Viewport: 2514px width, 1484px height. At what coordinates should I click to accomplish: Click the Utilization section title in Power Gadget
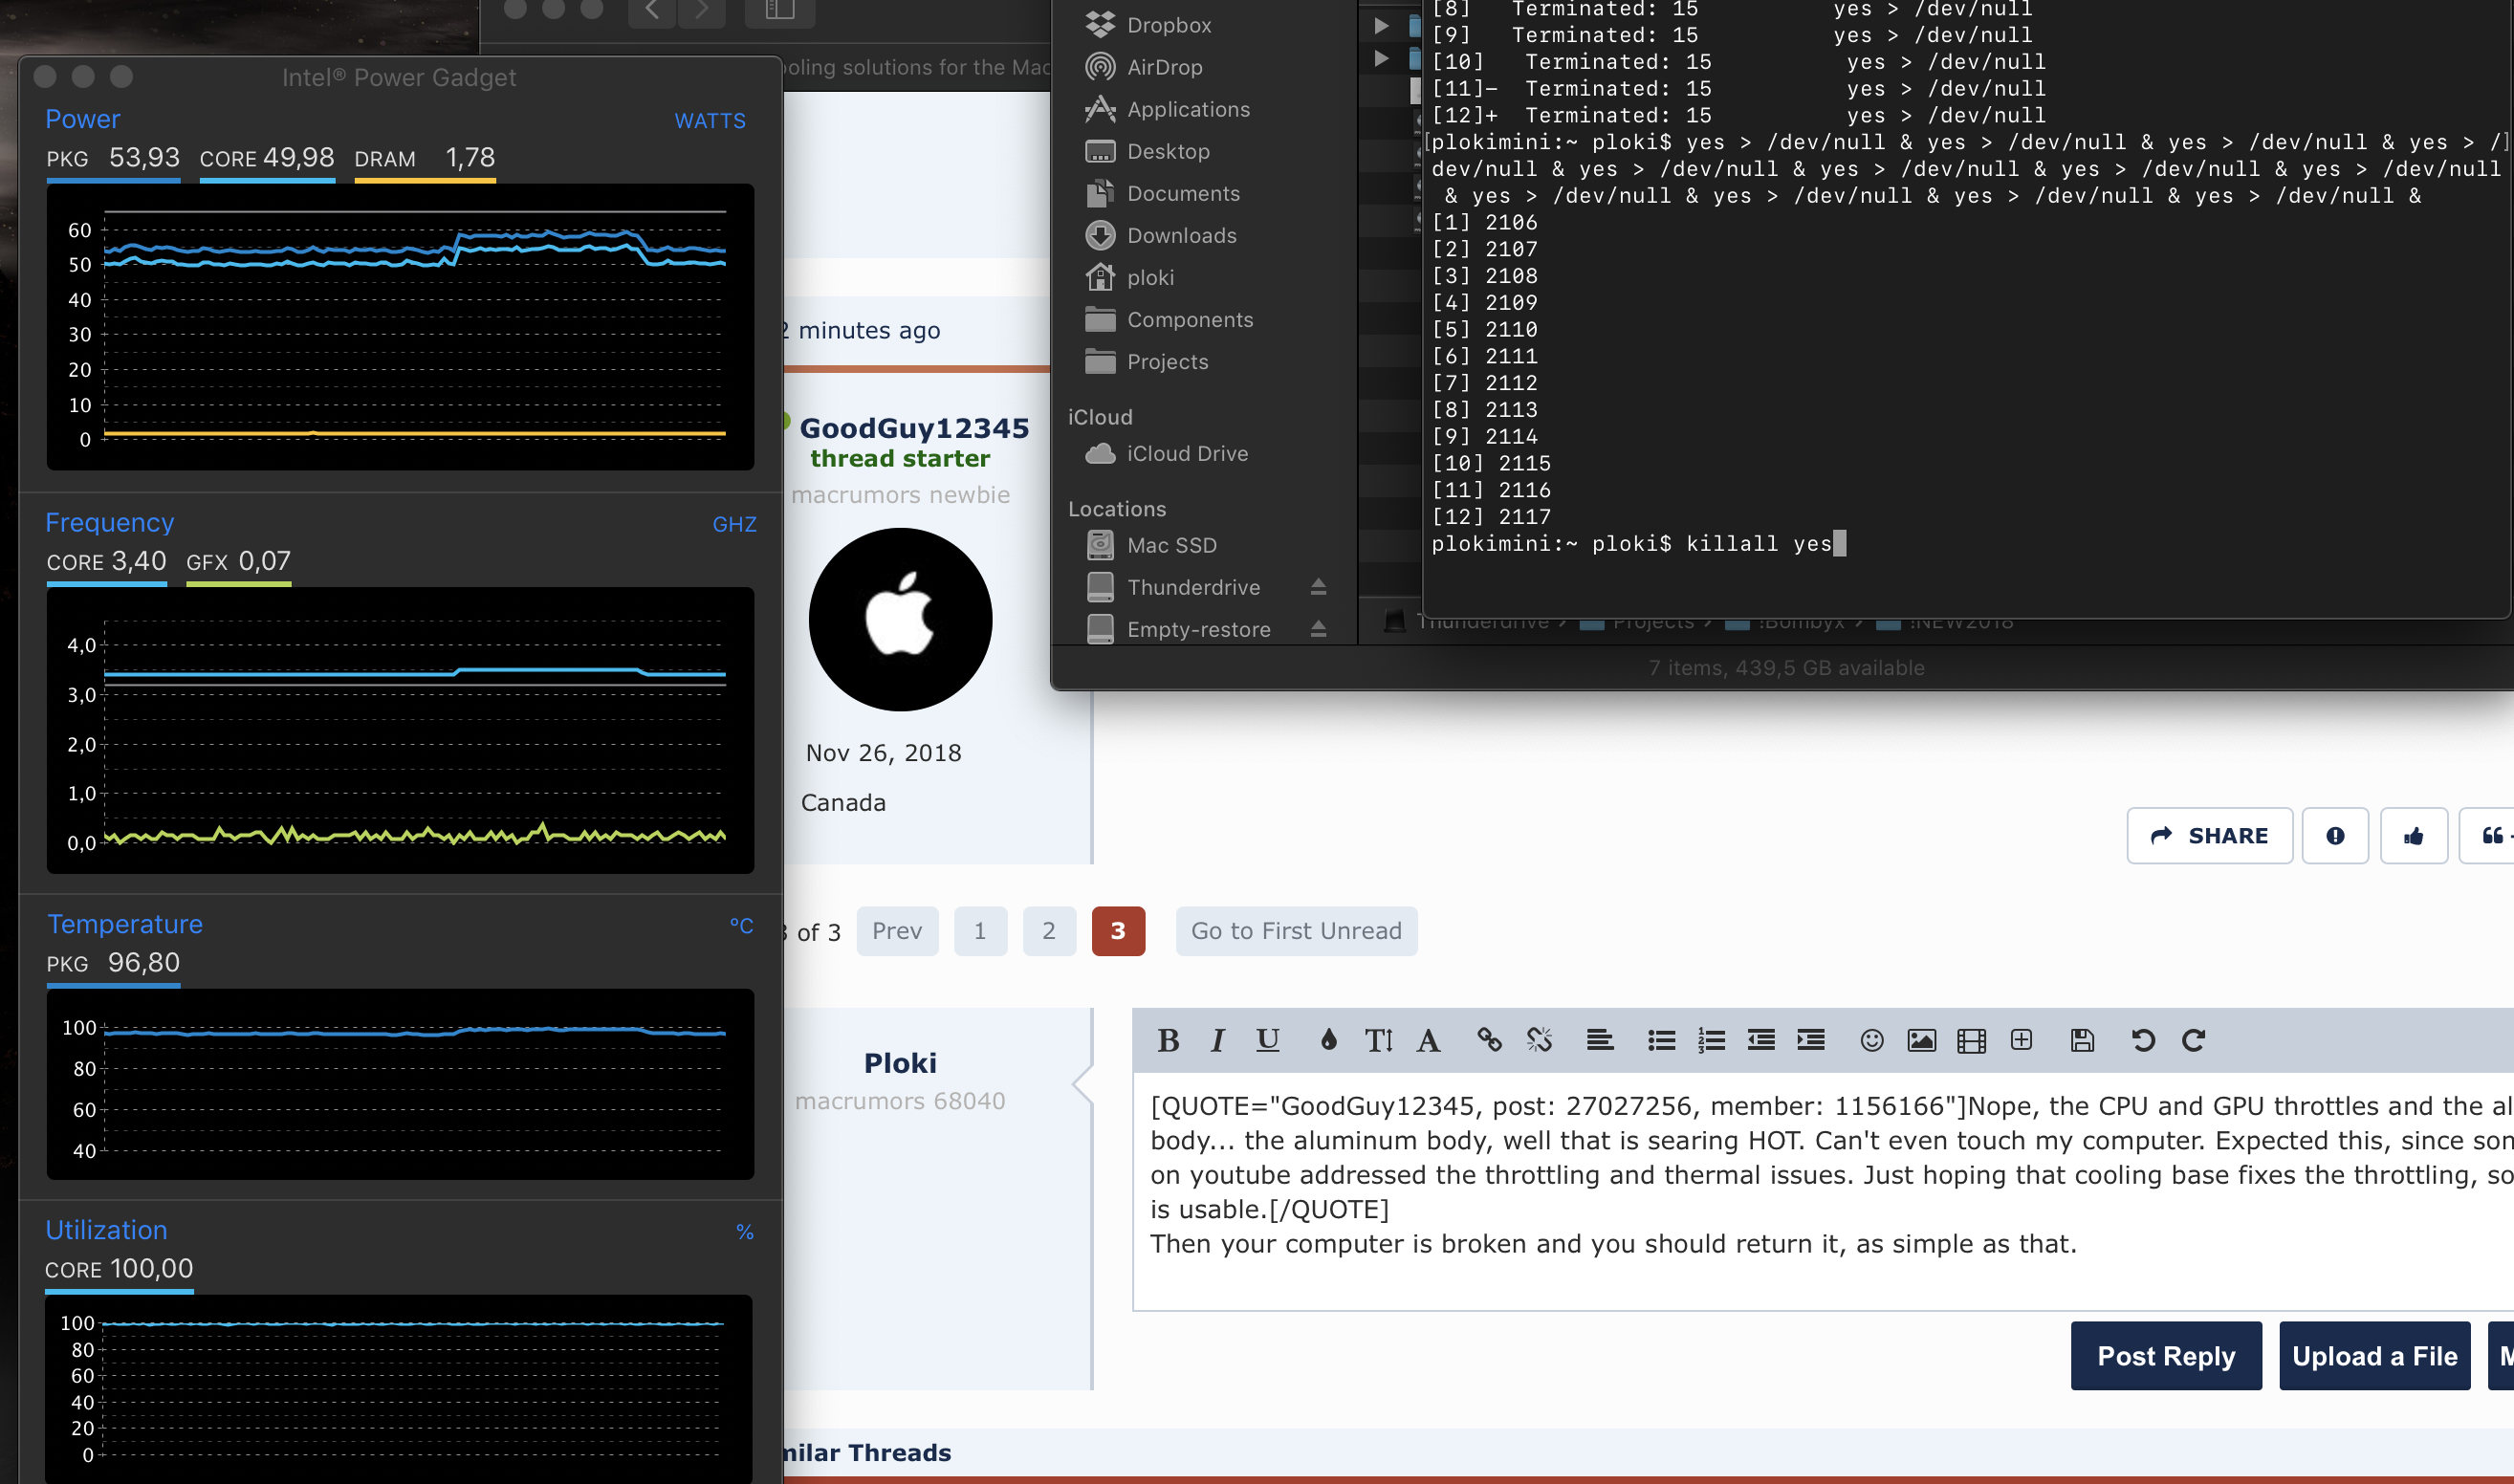click(x=106, y=1230)
